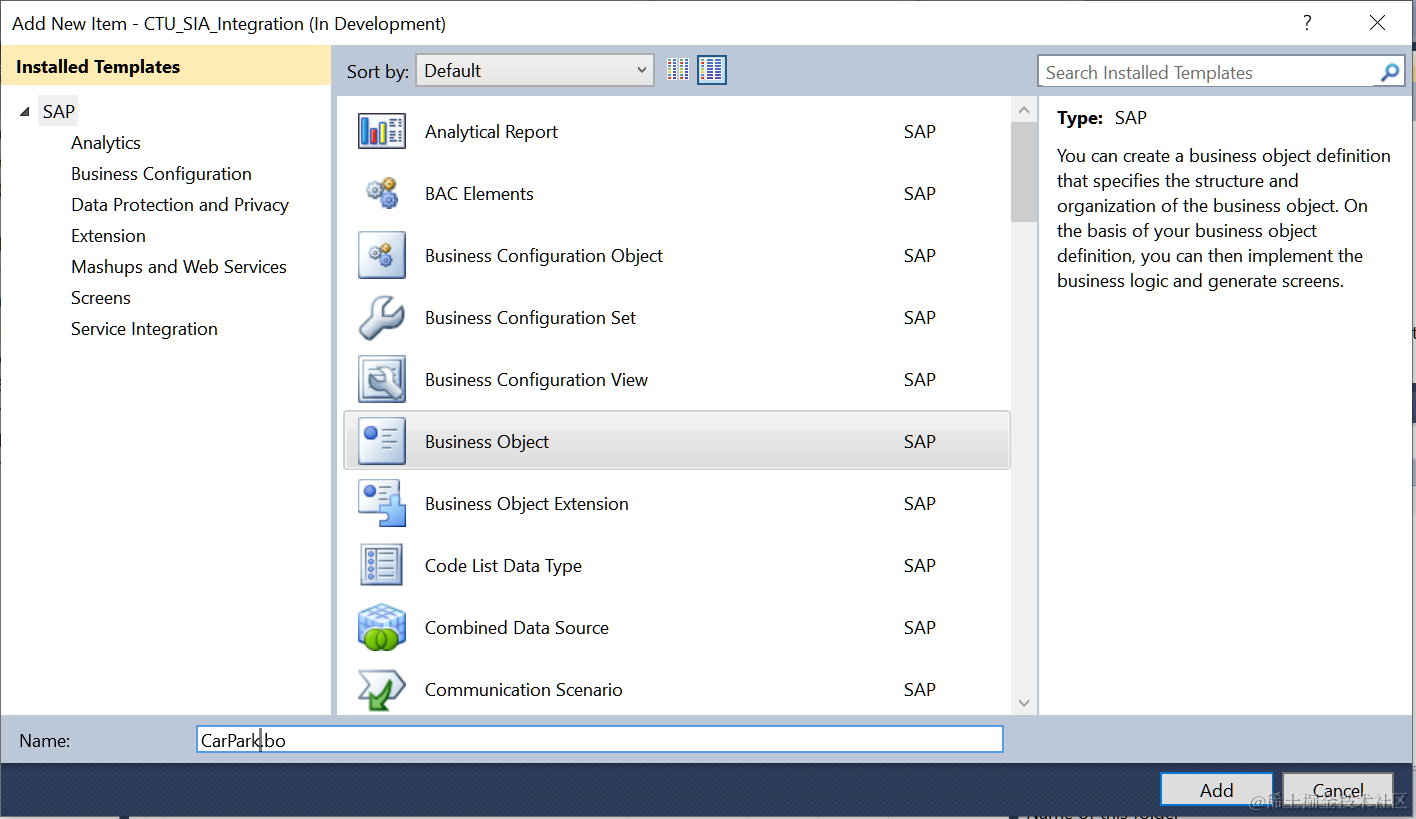This screenshot has height=819, width=1416.
Task: Select the "BAC Elements" template name
Action: (x=479, y=194)
